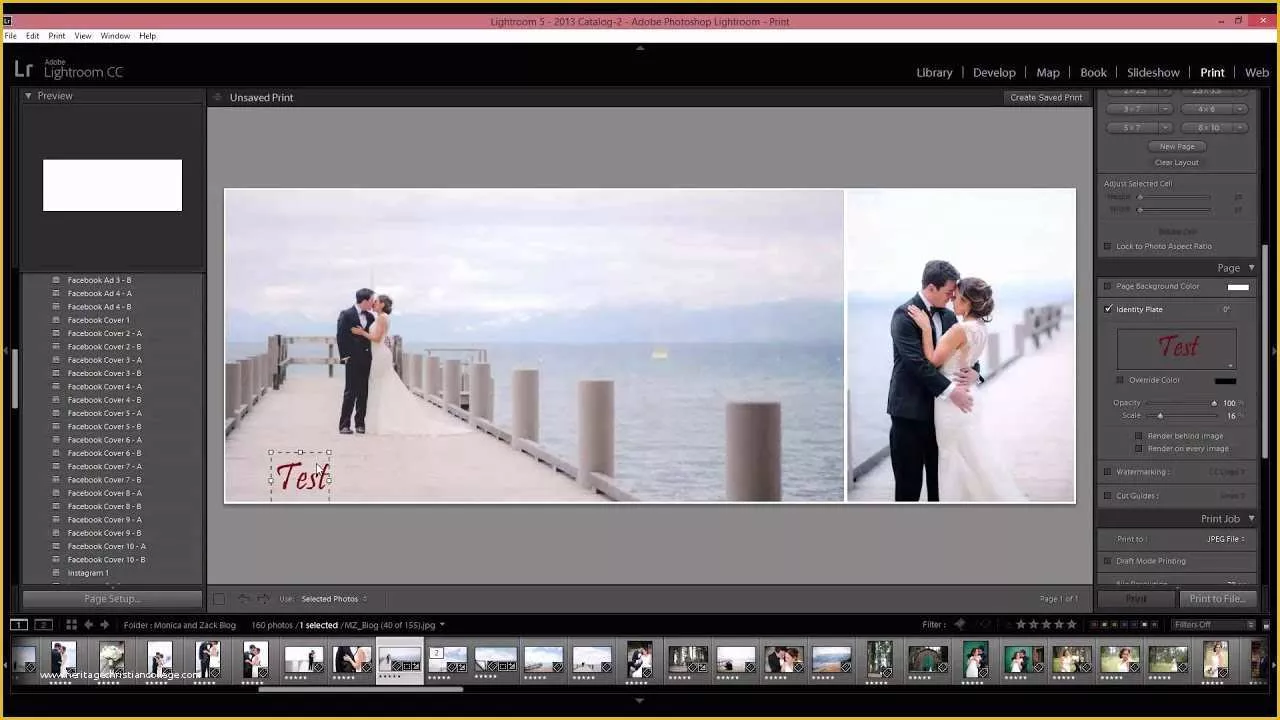Select second window display icon 2
This screenshot has height=720, width=1280.
tap(43, 625)
